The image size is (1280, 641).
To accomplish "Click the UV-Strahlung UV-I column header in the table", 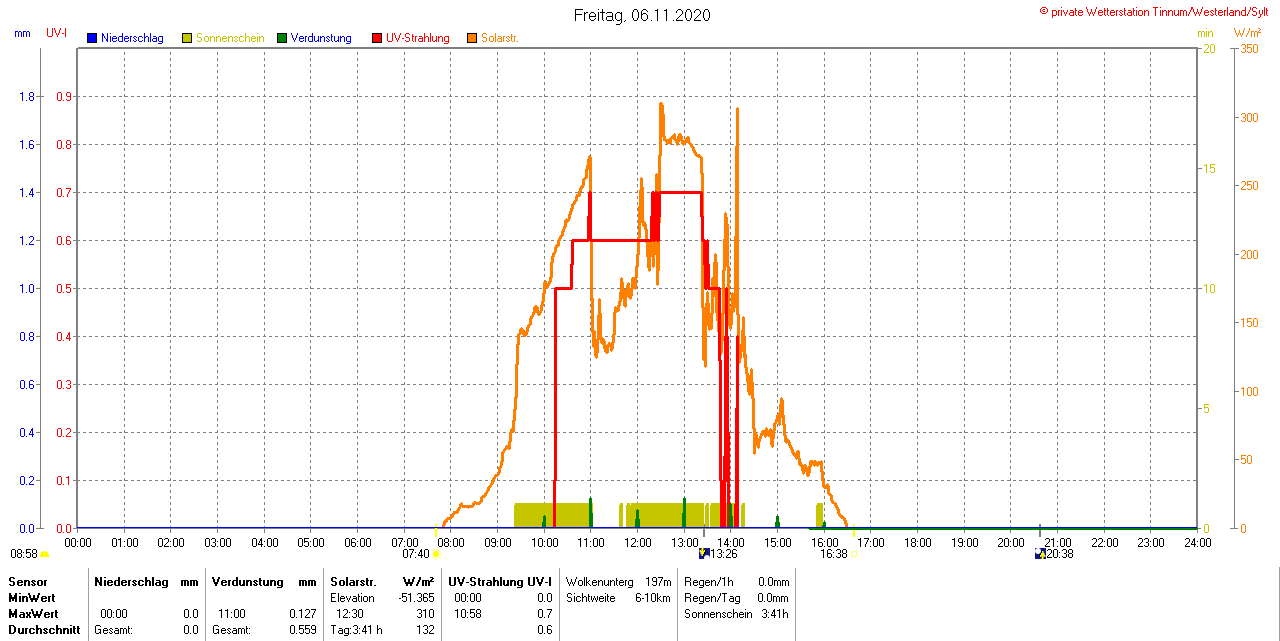I will pyautogui.click(x=500, y=581).
